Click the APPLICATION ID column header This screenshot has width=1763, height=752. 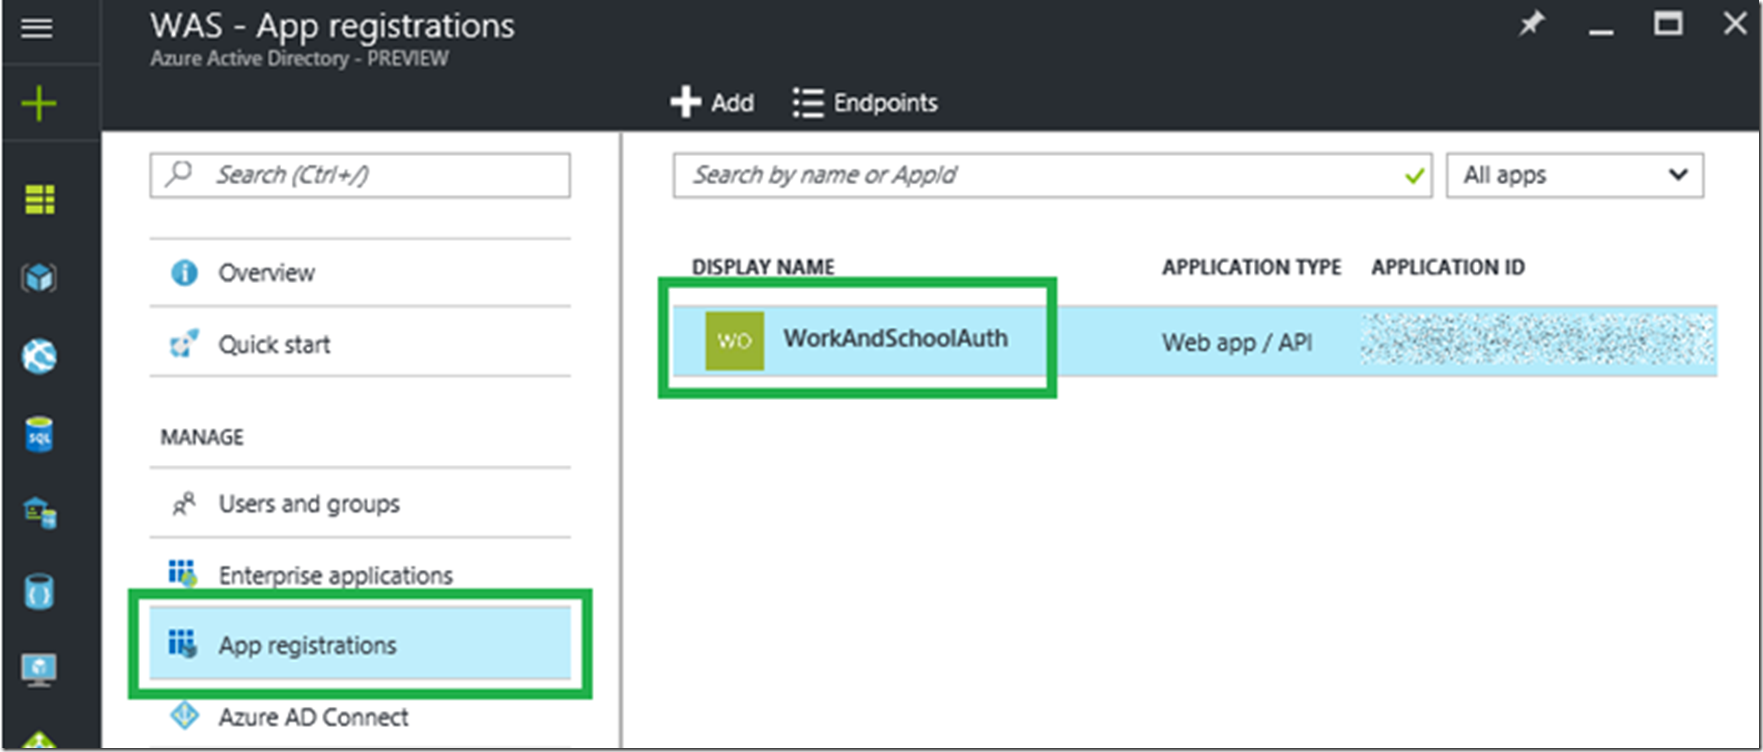(1447, 267)
